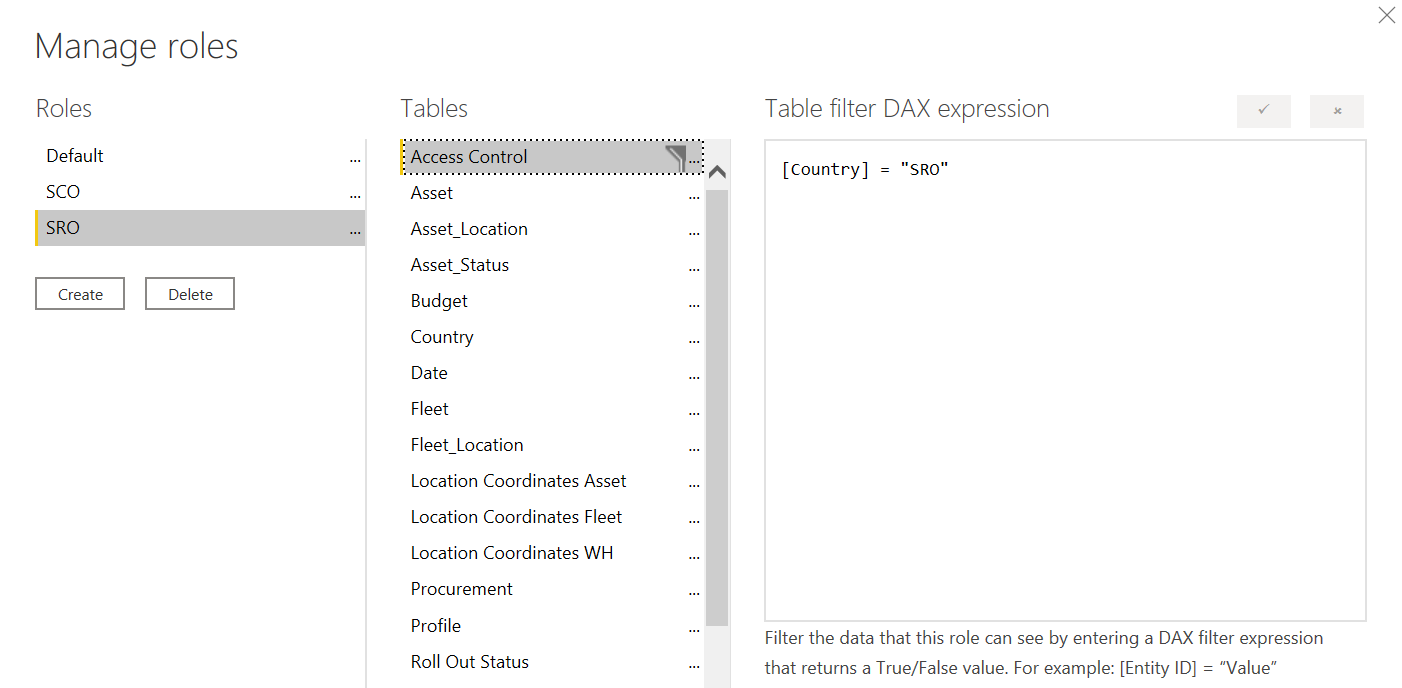Select the Fleet_Location table
The width and height of the screenshot is (1402, 688).
click(x=552, y=445)
